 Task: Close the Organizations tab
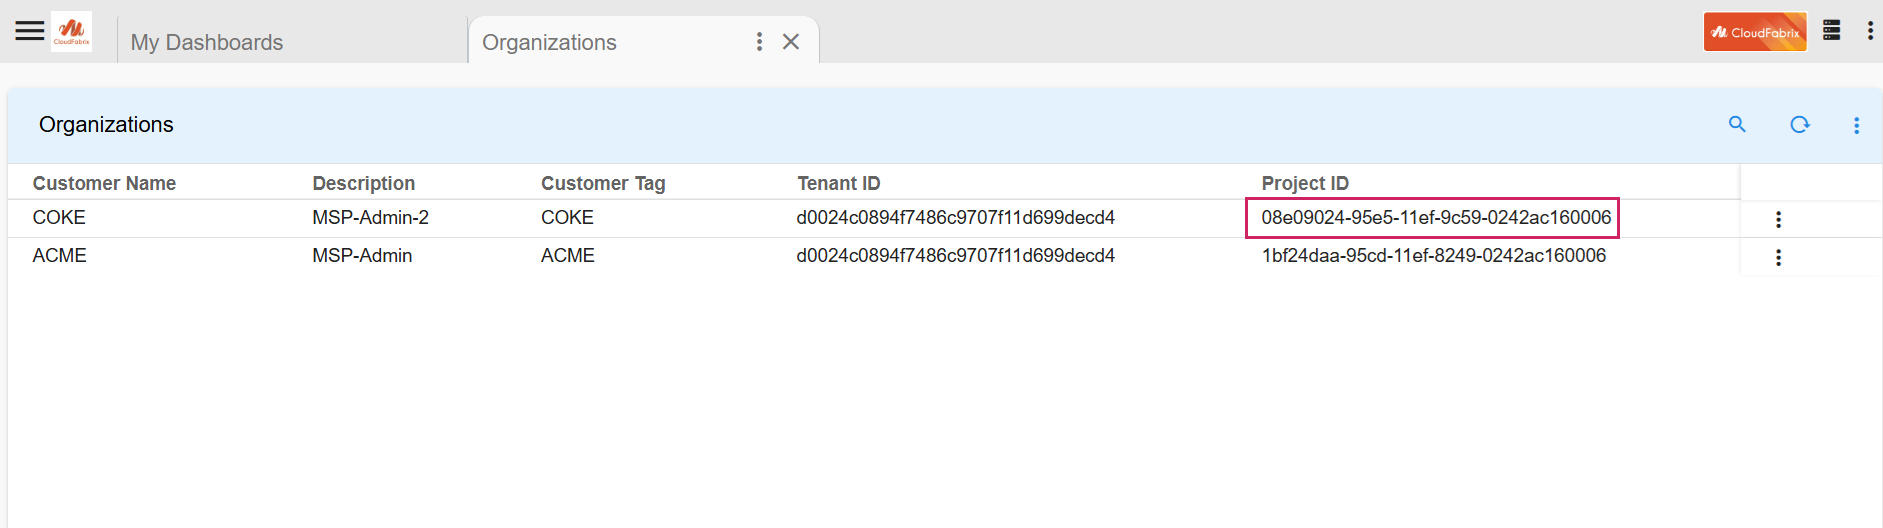click(791, 41)
